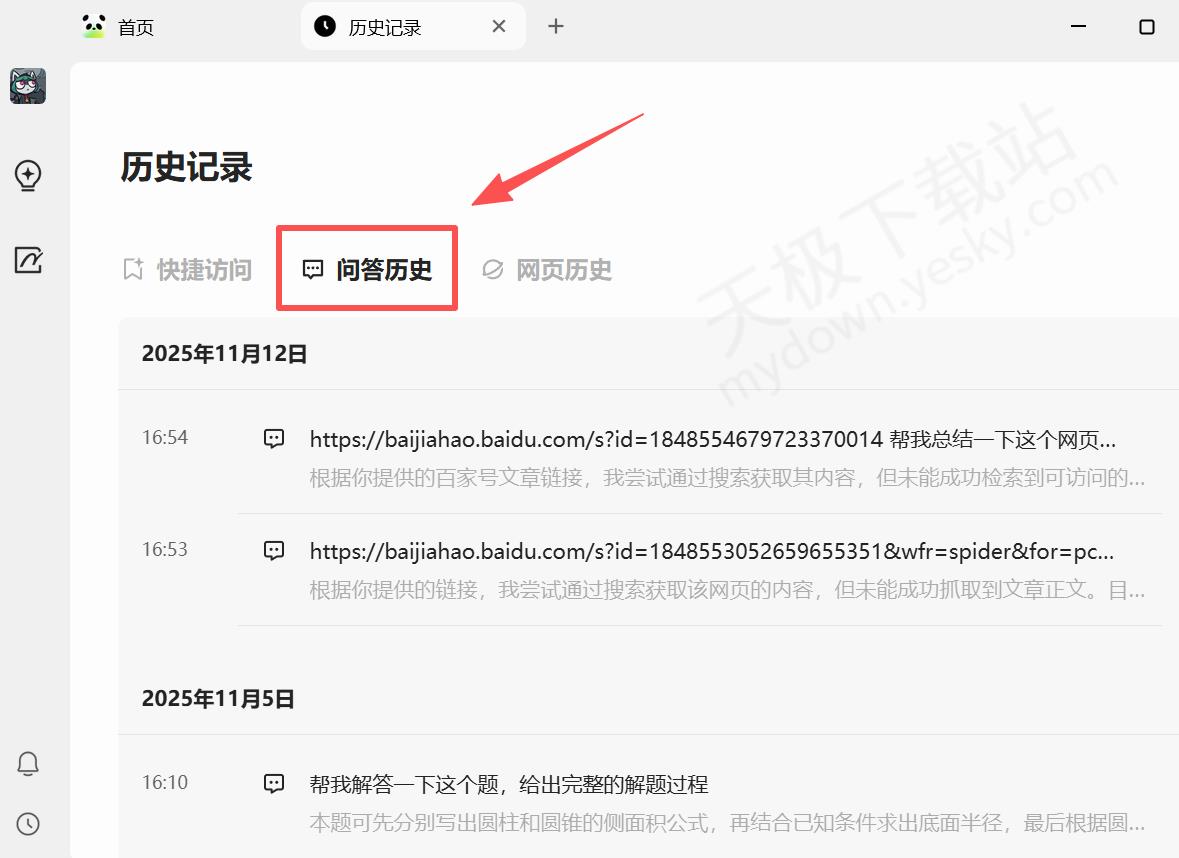Open the baijiahao entry with wfr=spider
The height and width of the screenshot is (858, 1179).
click(x=711, y=551)
